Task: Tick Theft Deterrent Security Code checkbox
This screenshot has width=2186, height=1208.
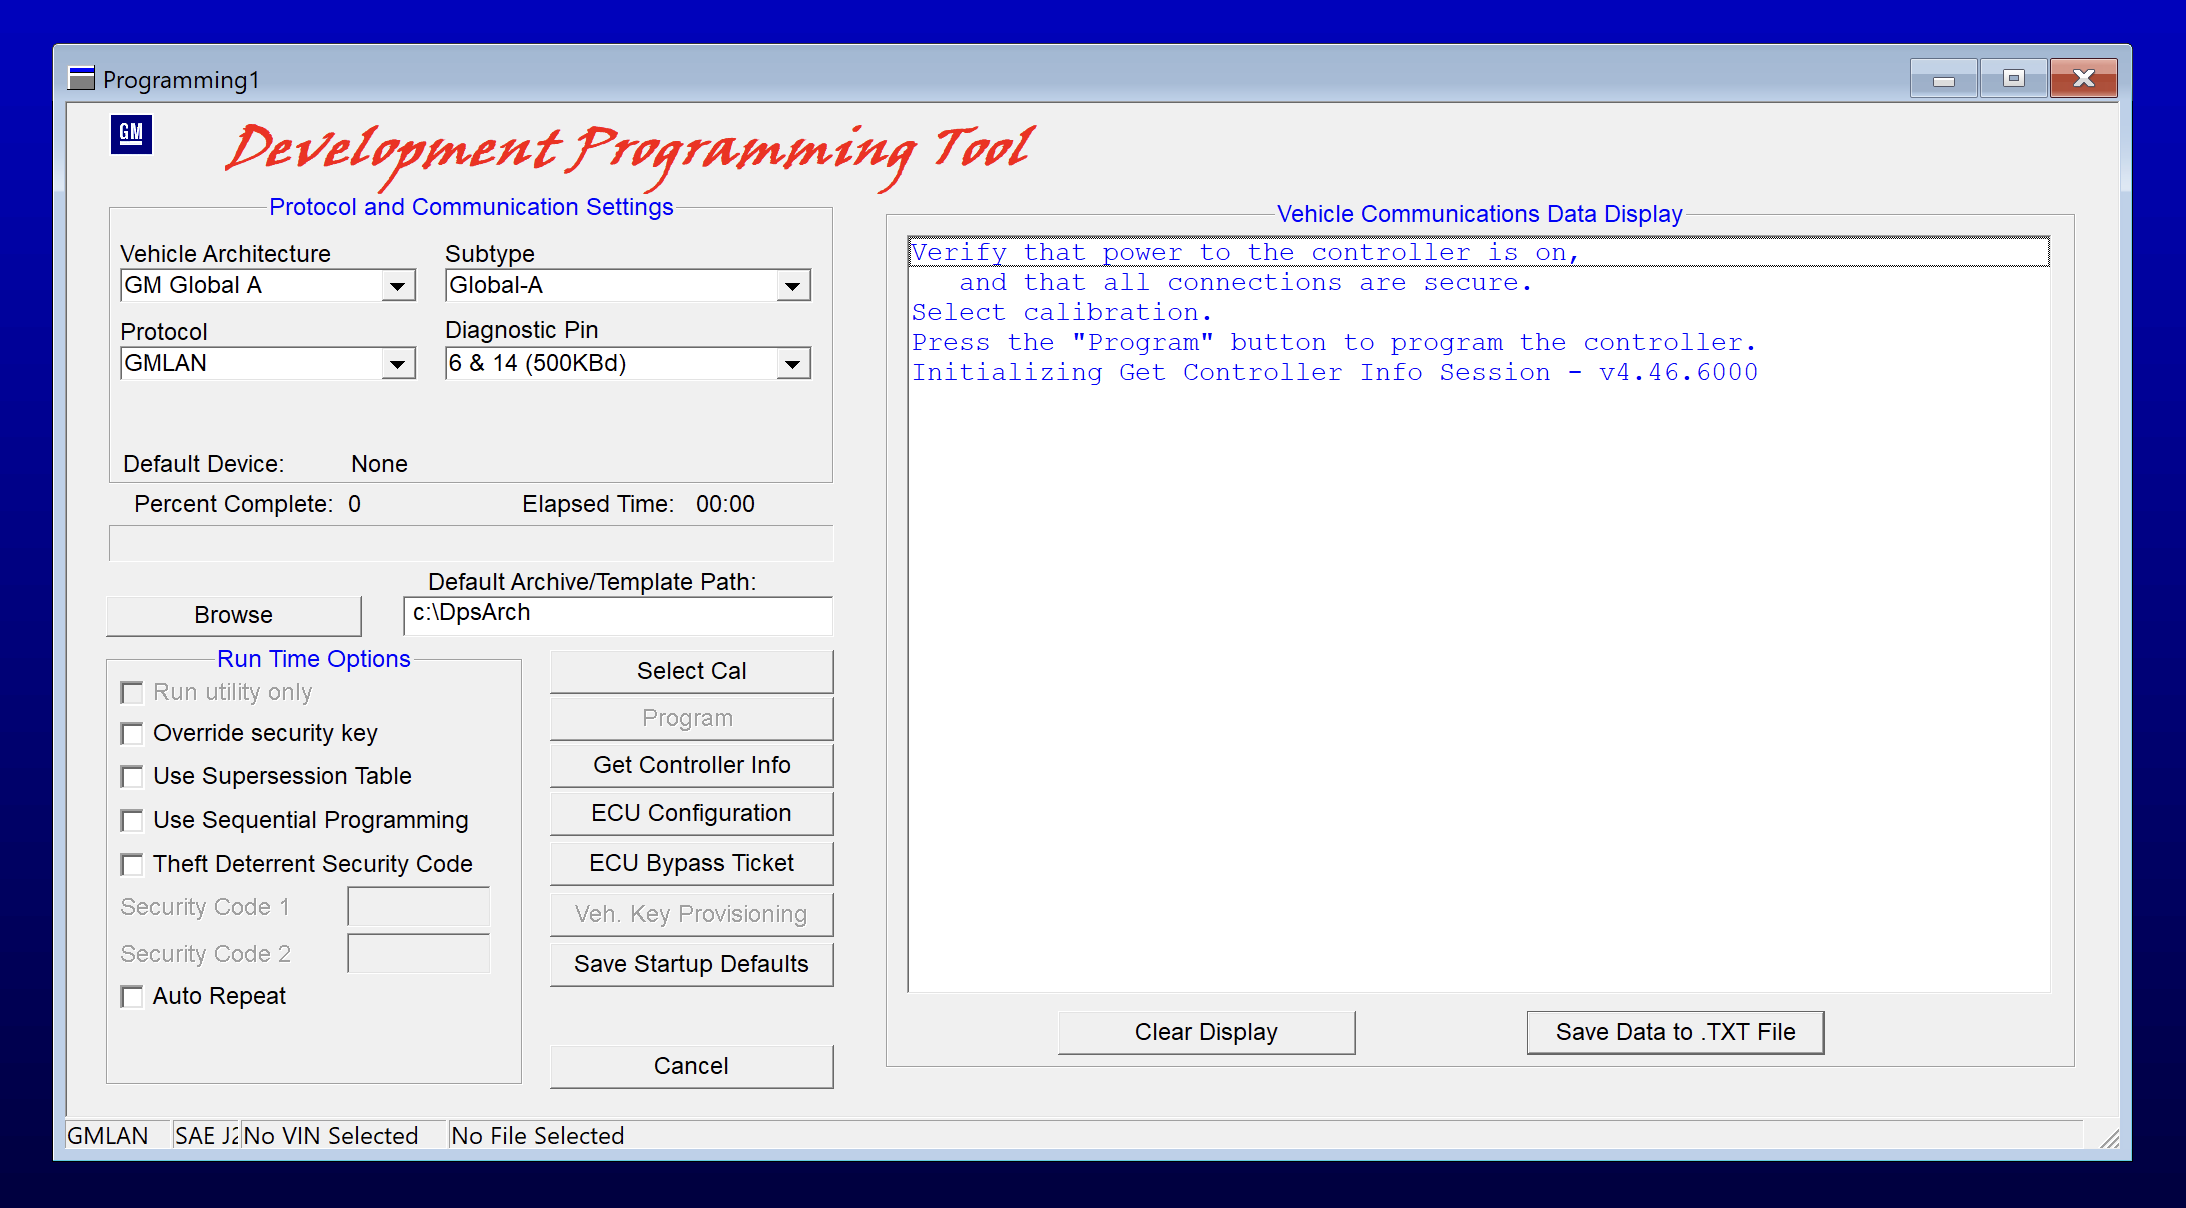Action: [131, 864]
